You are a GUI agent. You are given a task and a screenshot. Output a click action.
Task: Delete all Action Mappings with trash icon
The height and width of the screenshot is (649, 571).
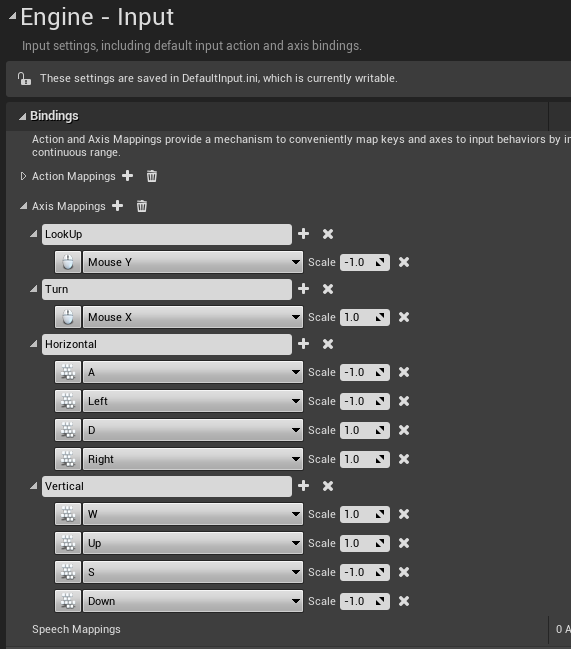coord(151,176)
